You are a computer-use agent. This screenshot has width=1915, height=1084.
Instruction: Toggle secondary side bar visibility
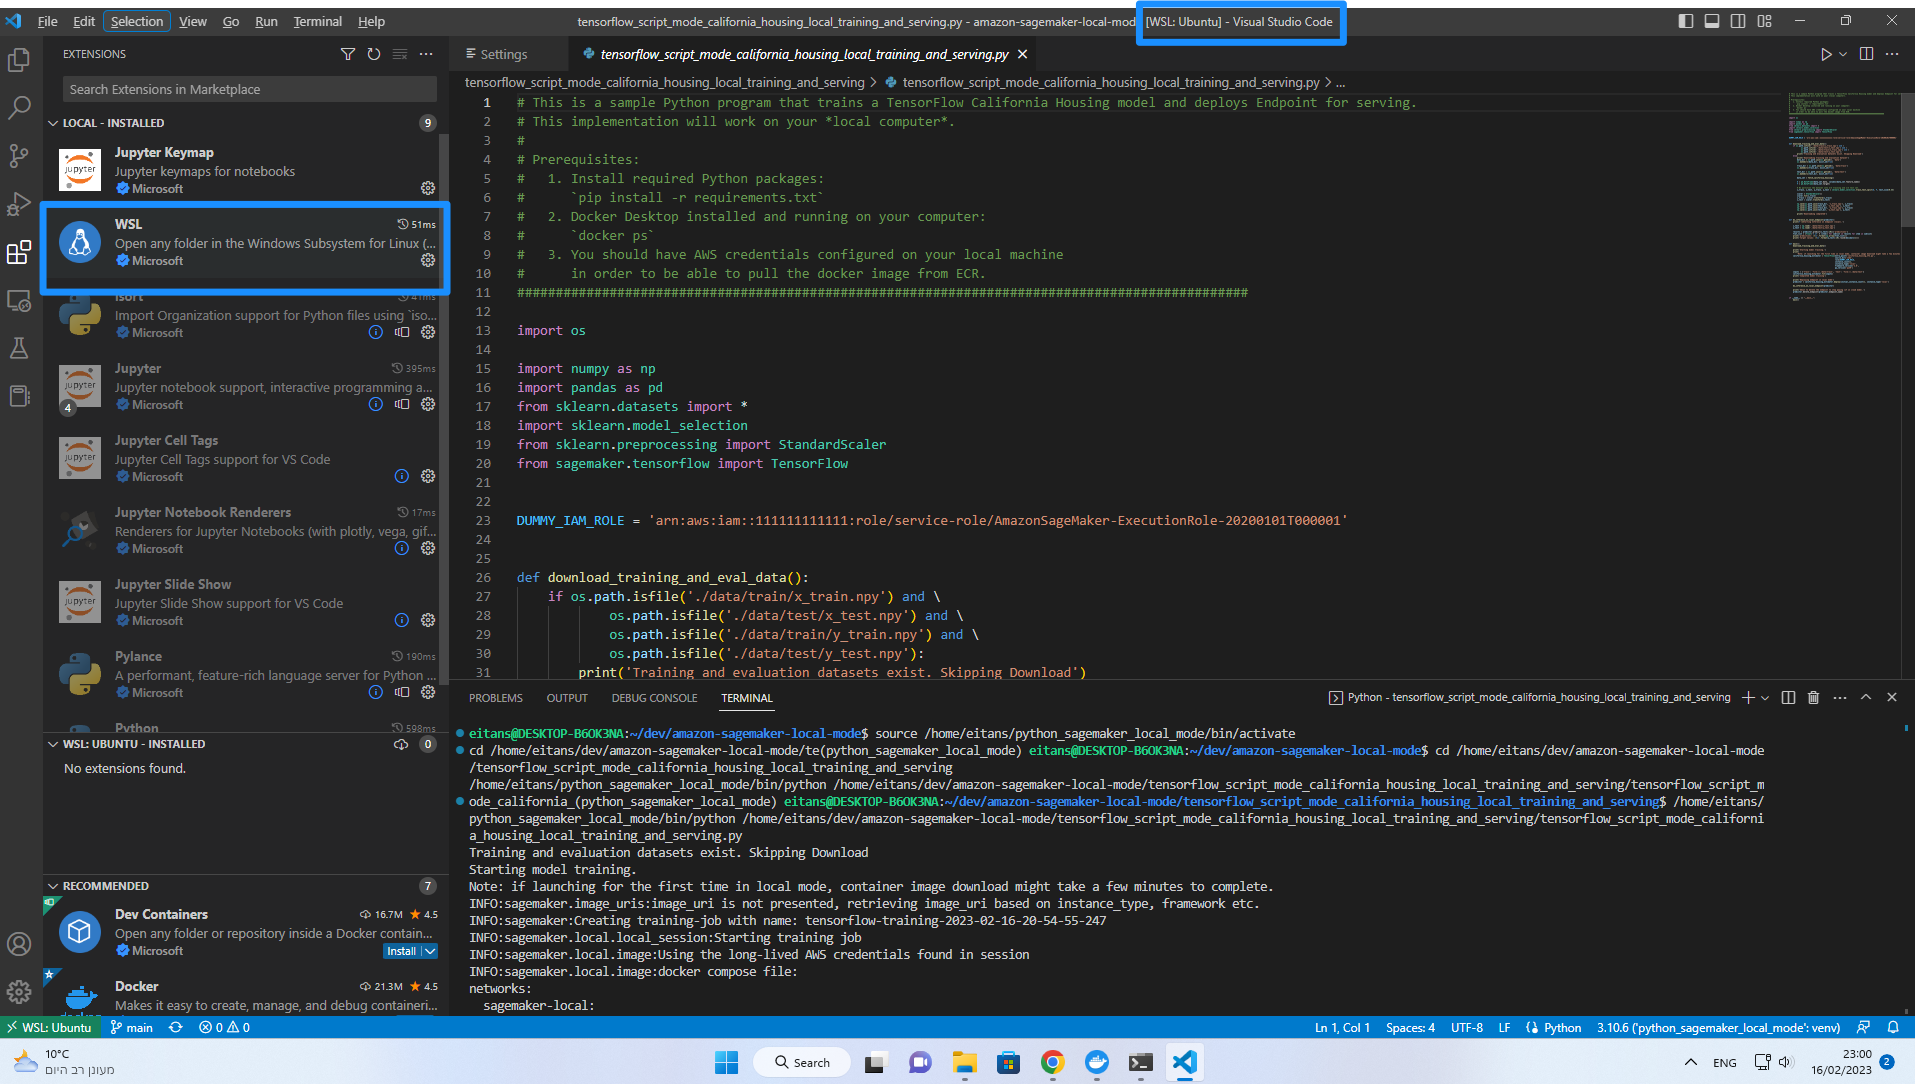click(1738, 21)
